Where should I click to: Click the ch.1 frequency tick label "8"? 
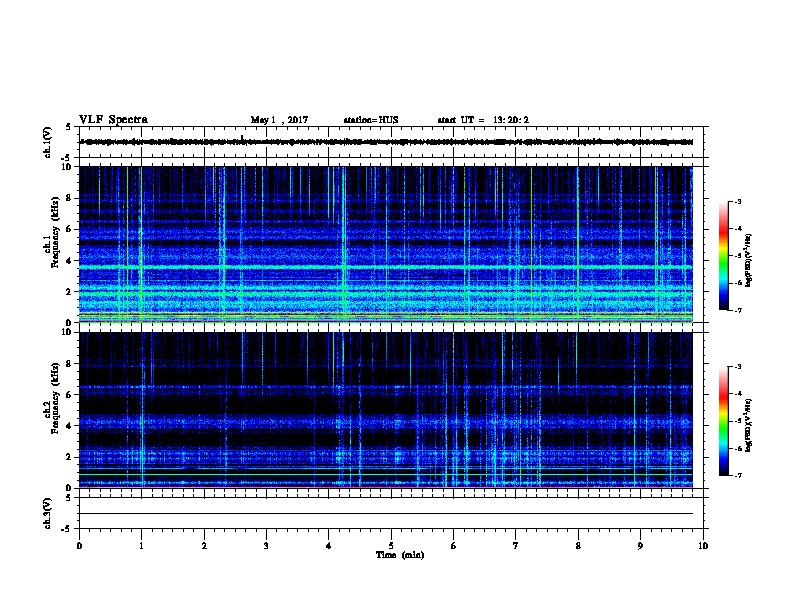(69, 198)
